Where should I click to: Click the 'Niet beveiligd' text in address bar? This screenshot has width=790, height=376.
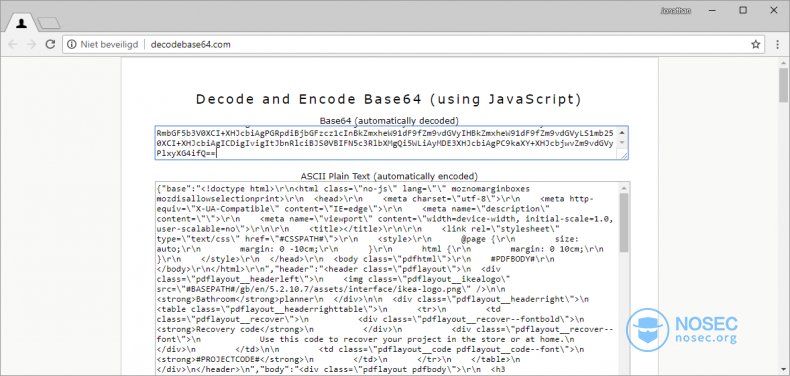pos(109,44)
